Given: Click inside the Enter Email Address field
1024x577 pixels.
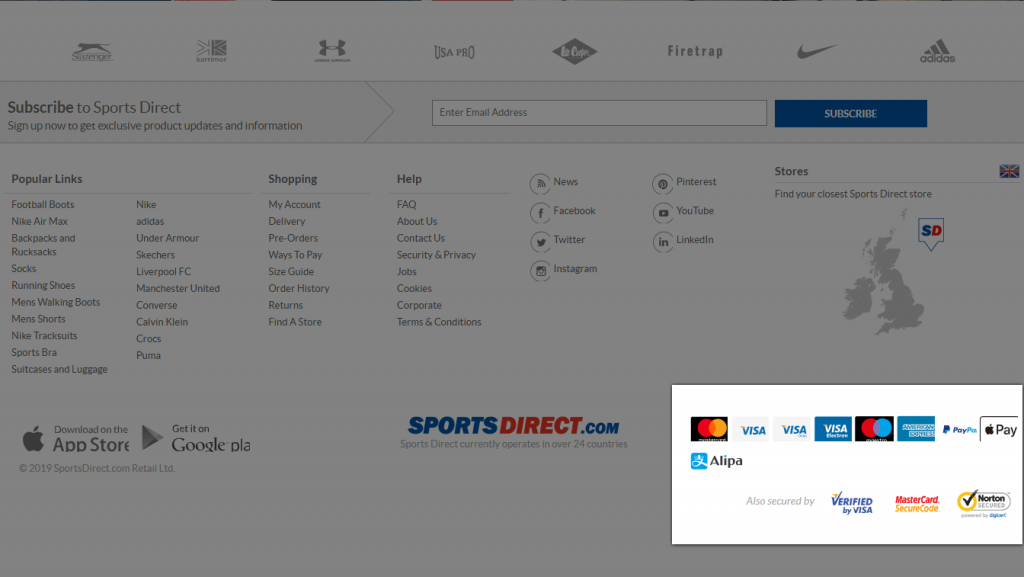Looking at the screenshot, I should [598, 112].
